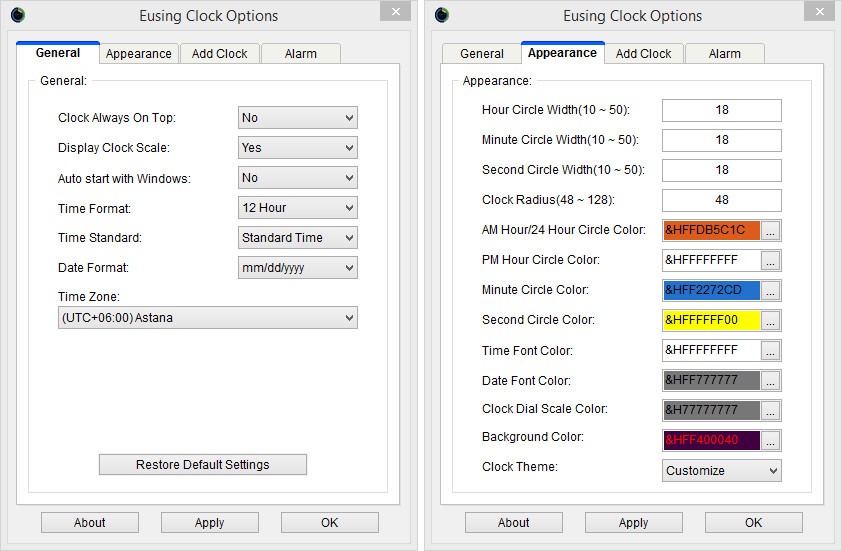The image size is (842, 551).
Task: Click the blue &HFF2272CD color field
Action: click(712, 291)
